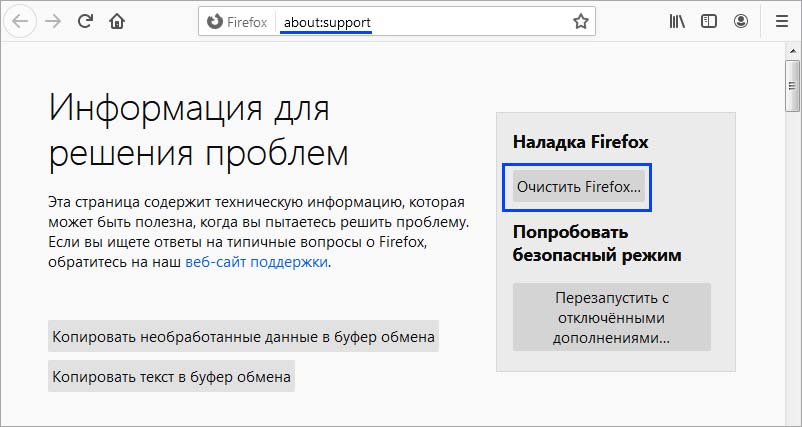Click the "Информация для решения проблем" heading

[x=198, y=130]
